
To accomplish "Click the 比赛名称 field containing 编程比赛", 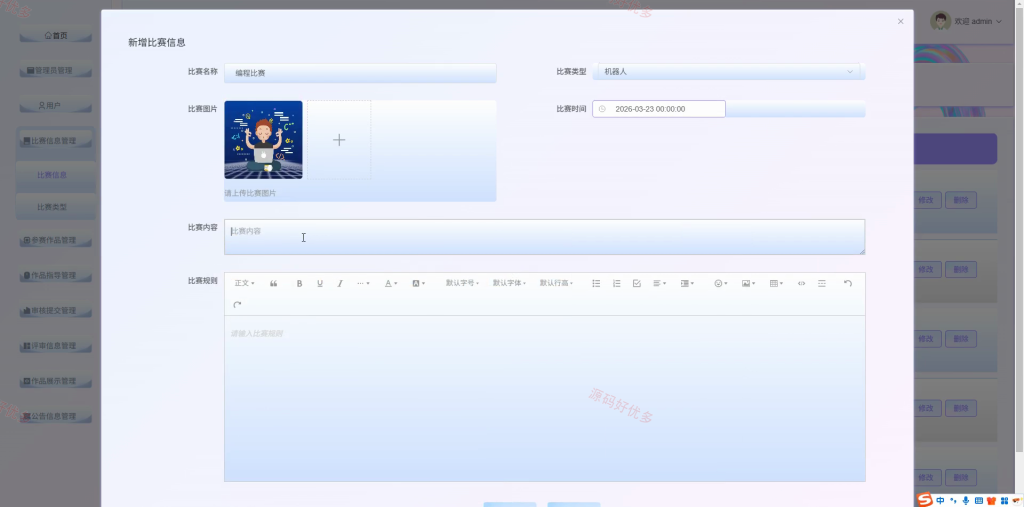I will point(360,73).
